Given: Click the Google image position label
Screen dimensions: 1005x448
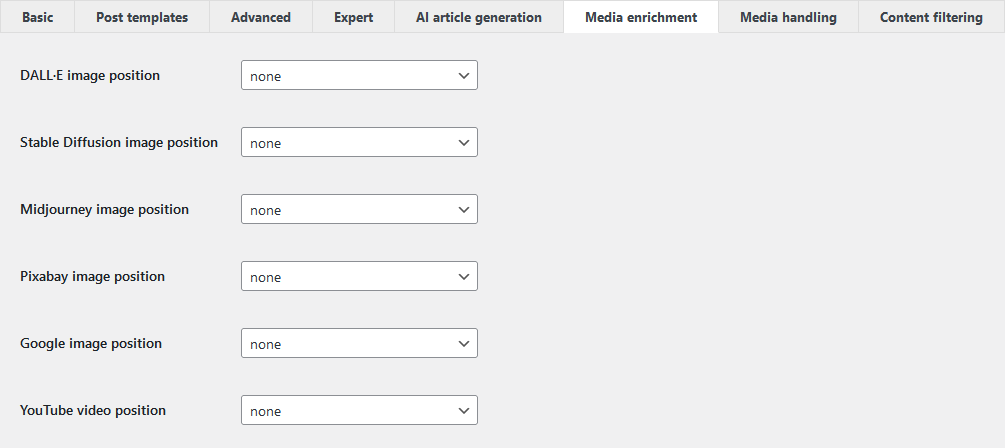Looking at the screenshot, I should [x=91, y=344].
